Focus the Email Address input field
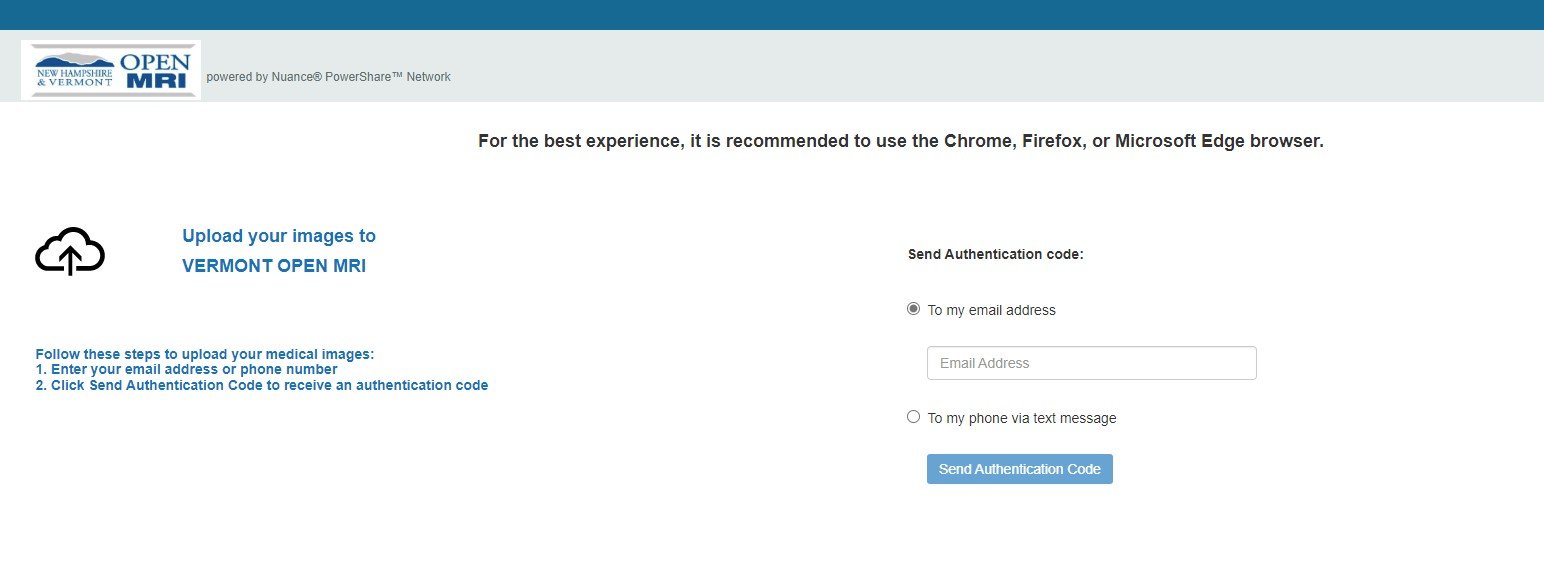1544x566 pixels. (1091, 363)
